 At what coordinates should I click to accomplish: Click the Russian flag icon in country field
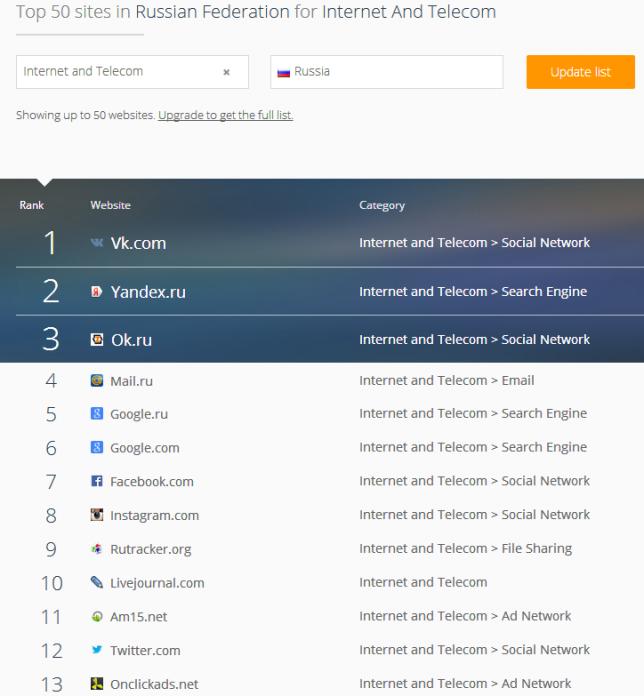tap(284, 72)
